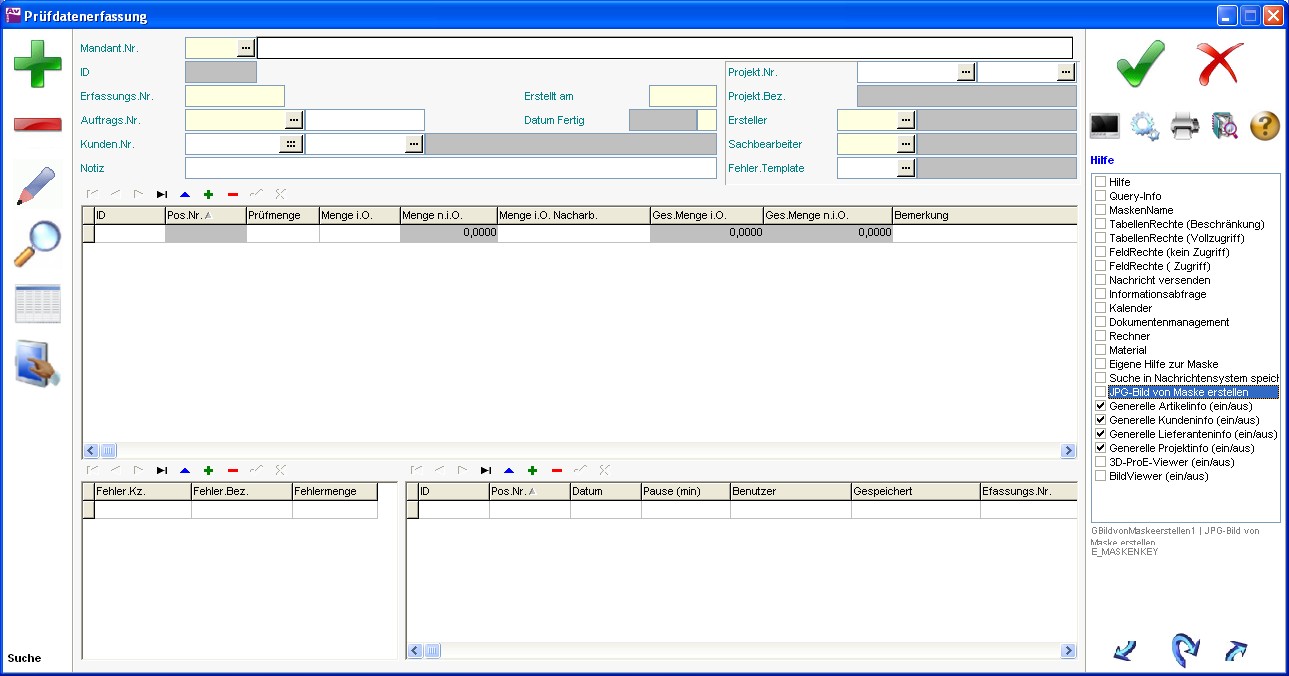Click the red minus delete record icon

(37, 124)
